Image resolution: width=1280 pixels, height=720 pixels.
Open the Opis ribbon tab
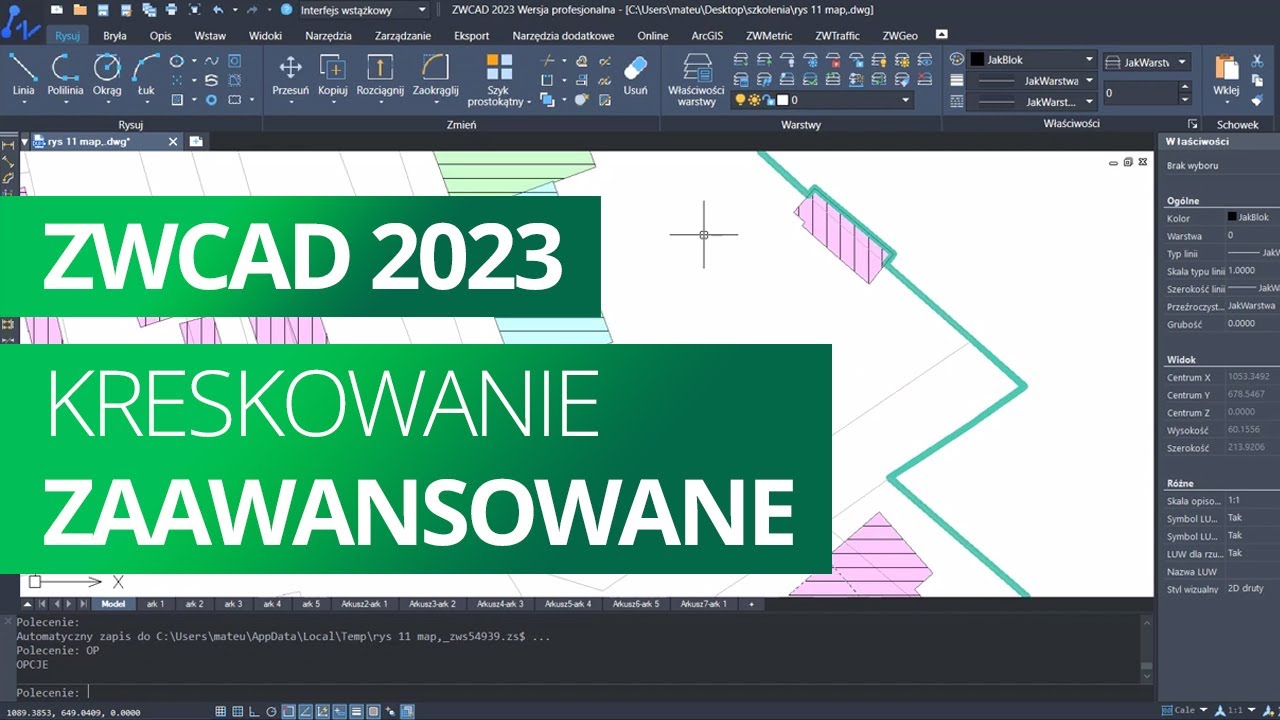160,36
